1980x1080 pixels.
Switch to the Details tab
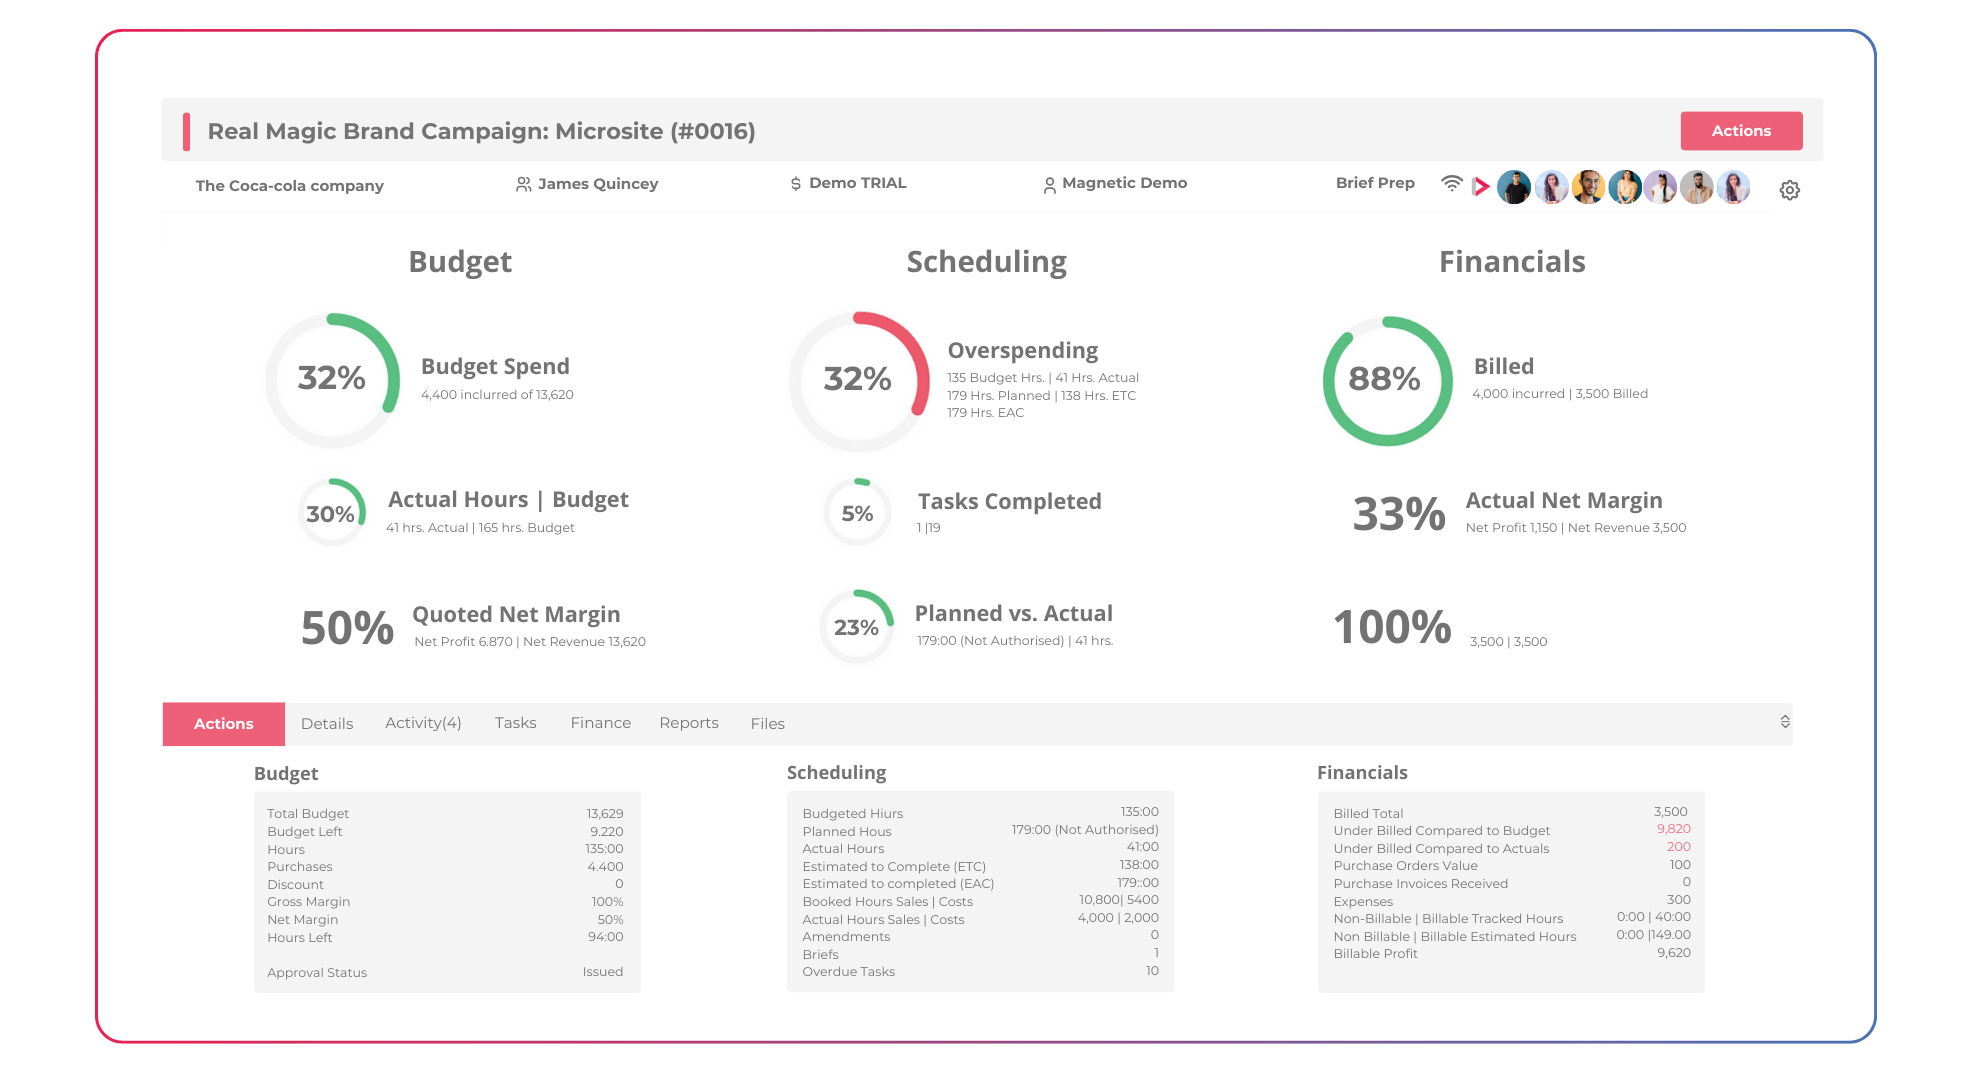tap(327, 723)
